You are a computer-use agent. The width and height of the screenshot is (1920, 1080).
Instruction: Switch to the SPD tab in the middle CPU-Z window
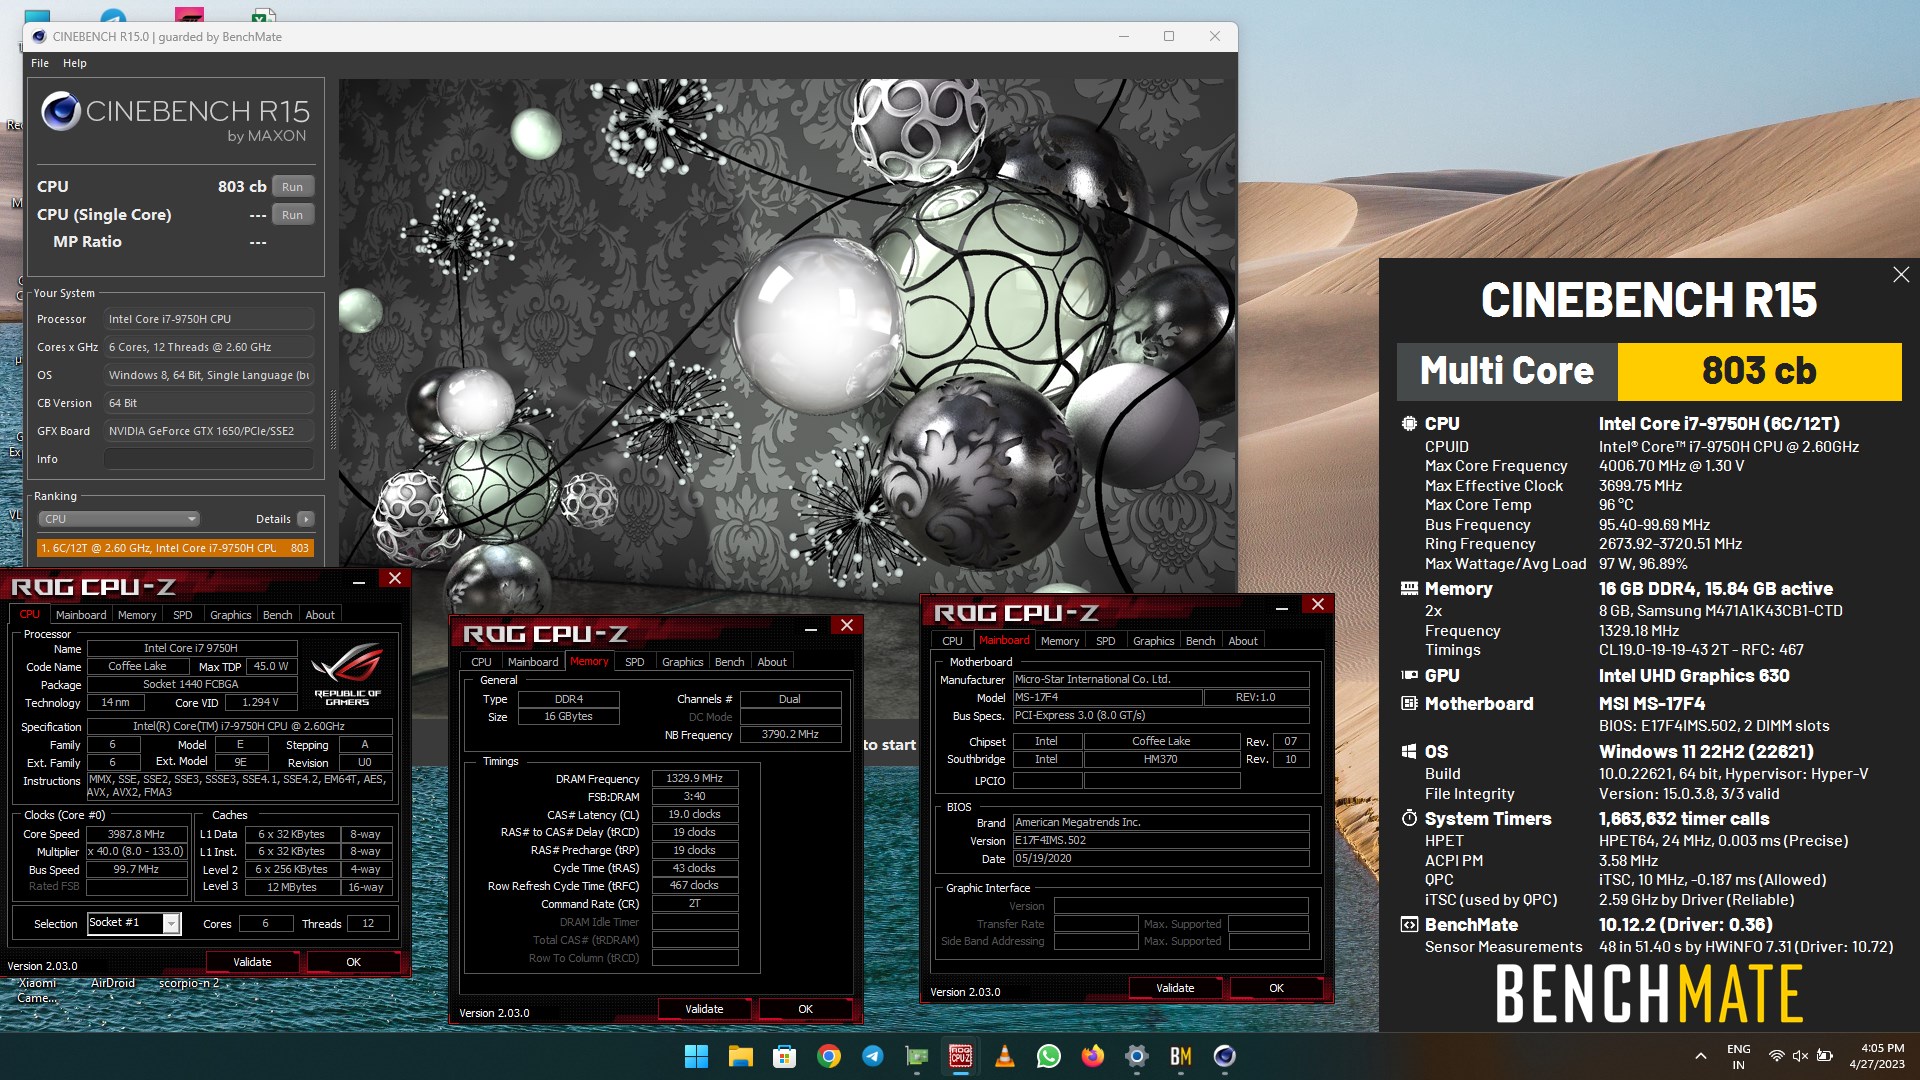point(634,662)
